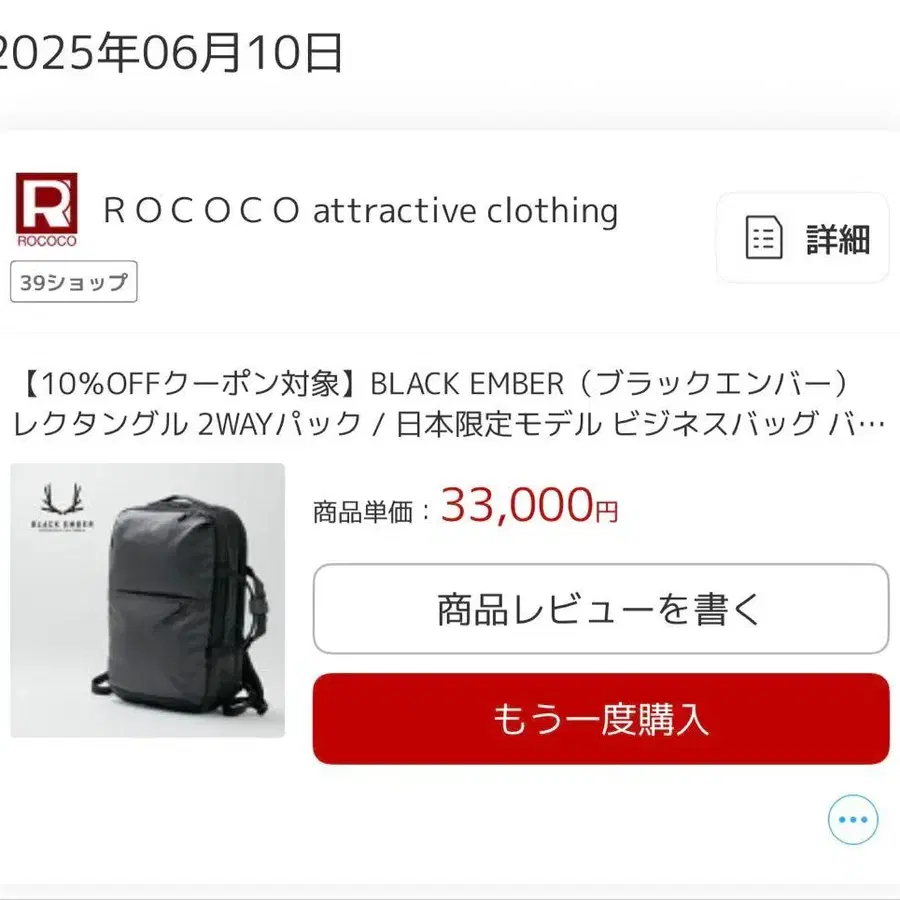
Task: Open the レクタングル 2WAYパック title line
Action: [187, 424]
